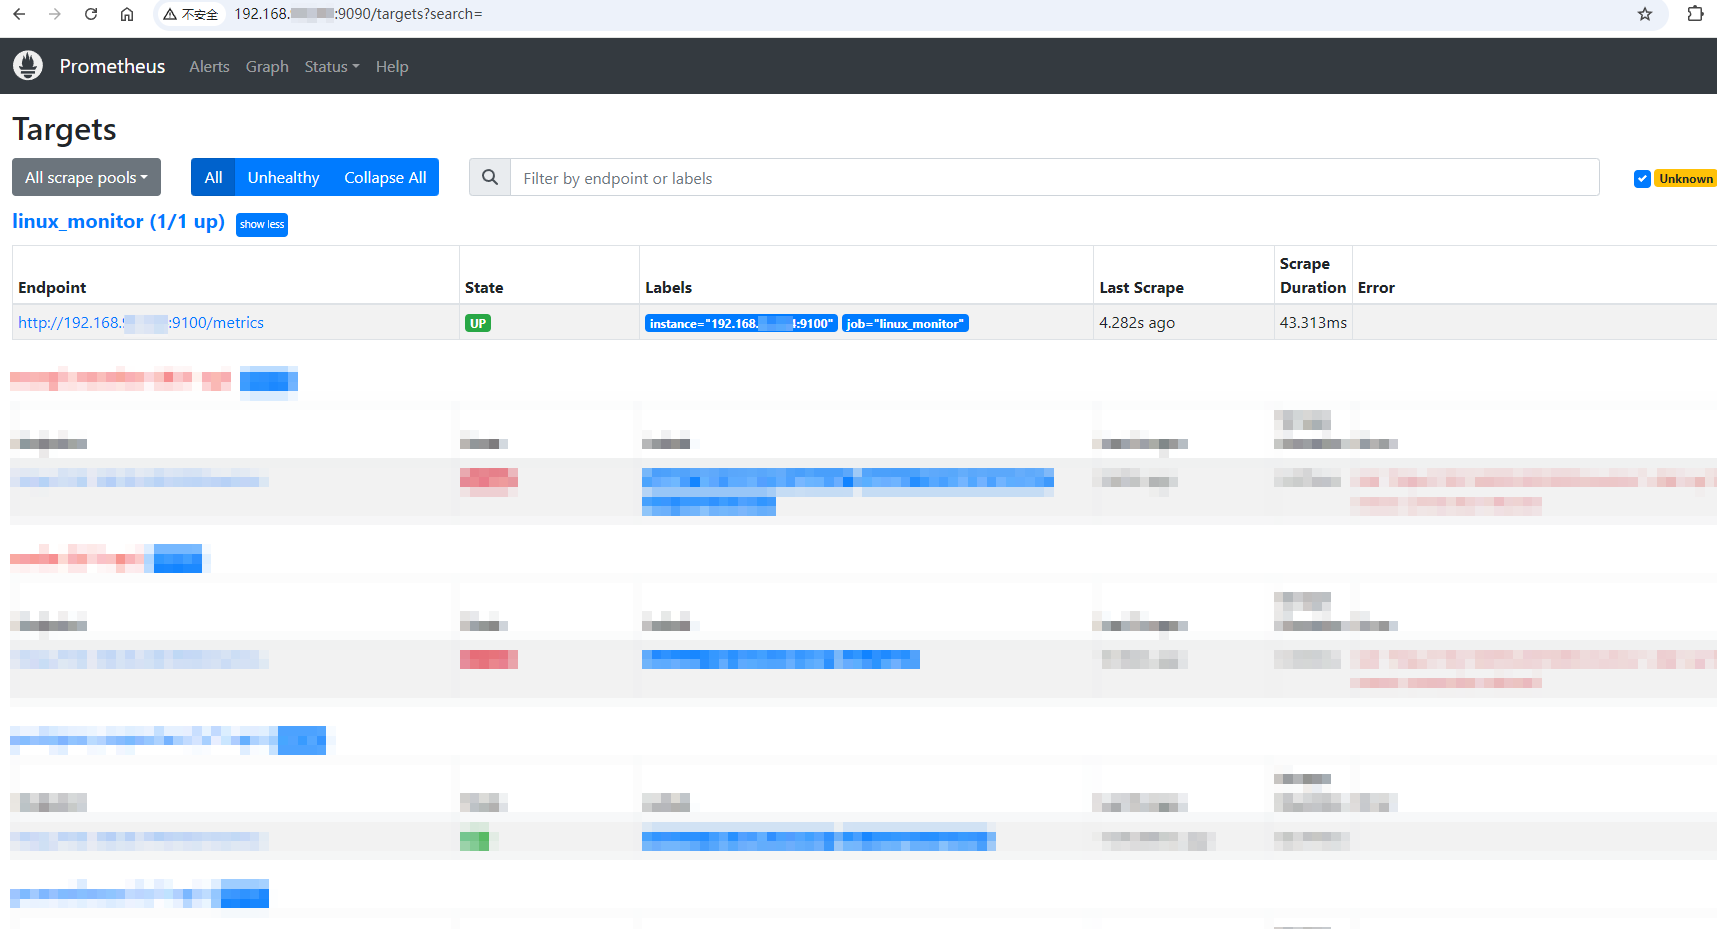Click the Collapse All button
This screenshot has height=929, width=1717.
[385, 177]
